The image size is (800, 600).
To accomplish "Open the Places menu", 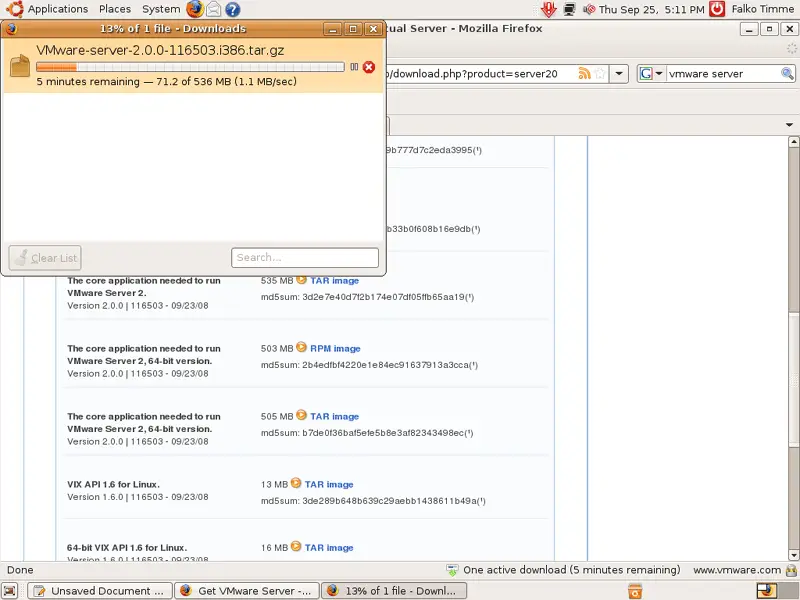I will (115, 9).
